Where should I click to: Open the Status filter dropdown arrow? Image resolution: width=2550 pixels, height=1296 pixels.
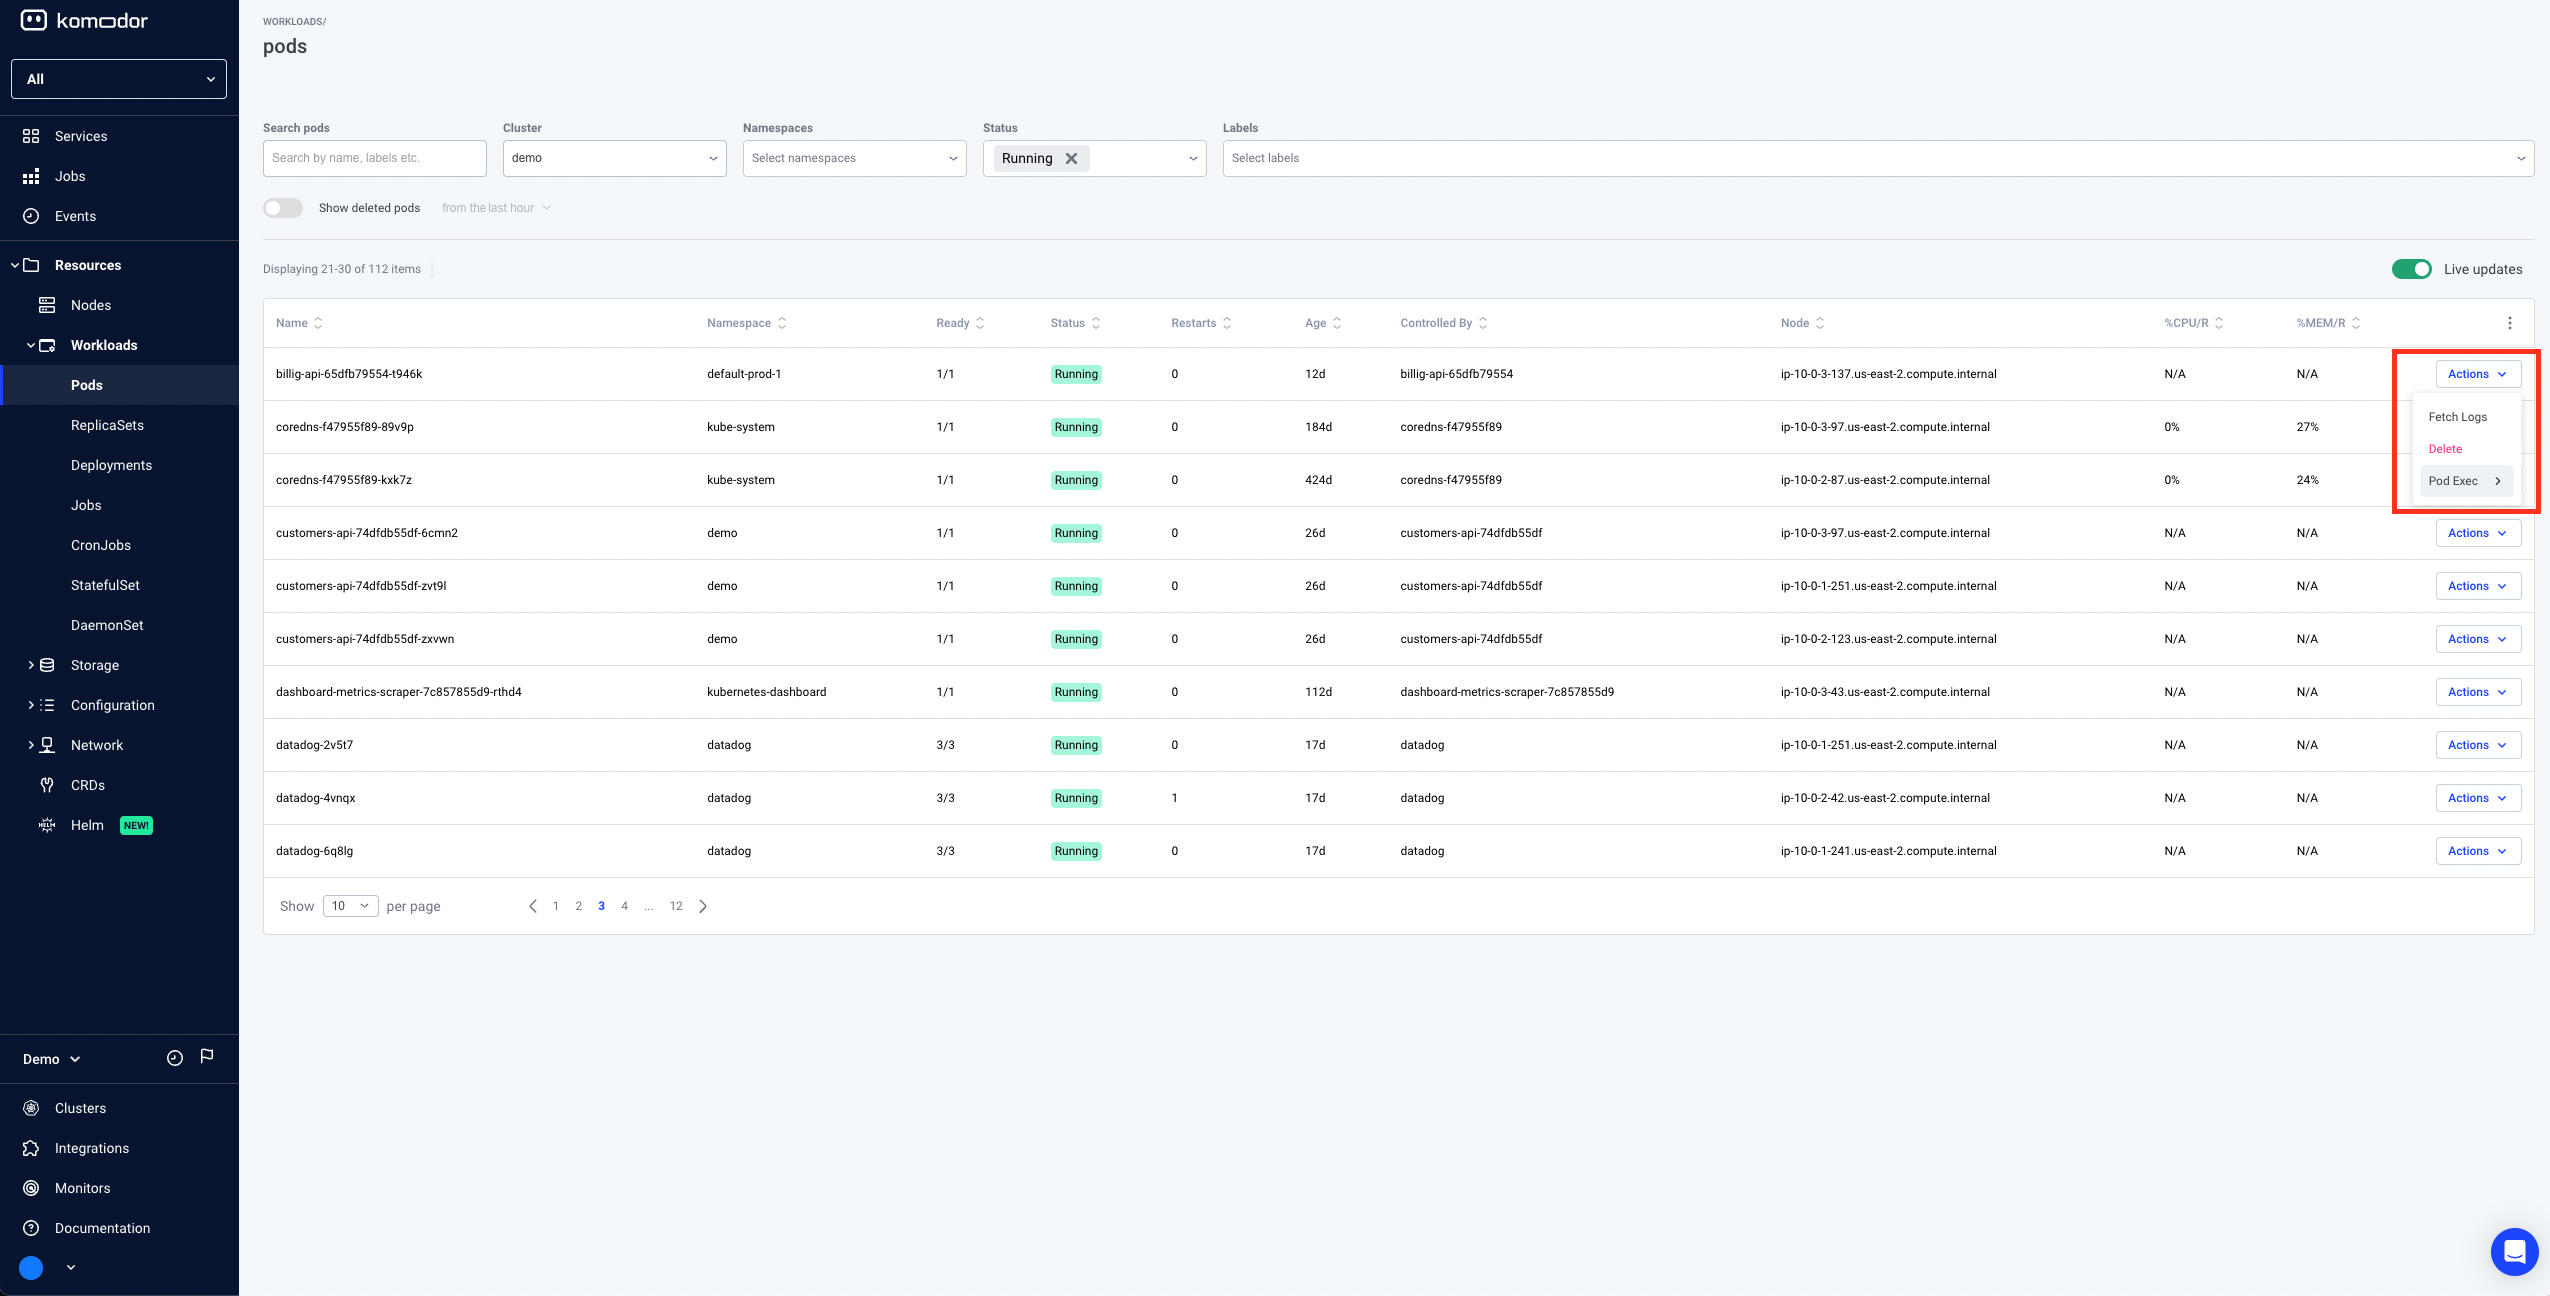click(x=1192, y=158)
